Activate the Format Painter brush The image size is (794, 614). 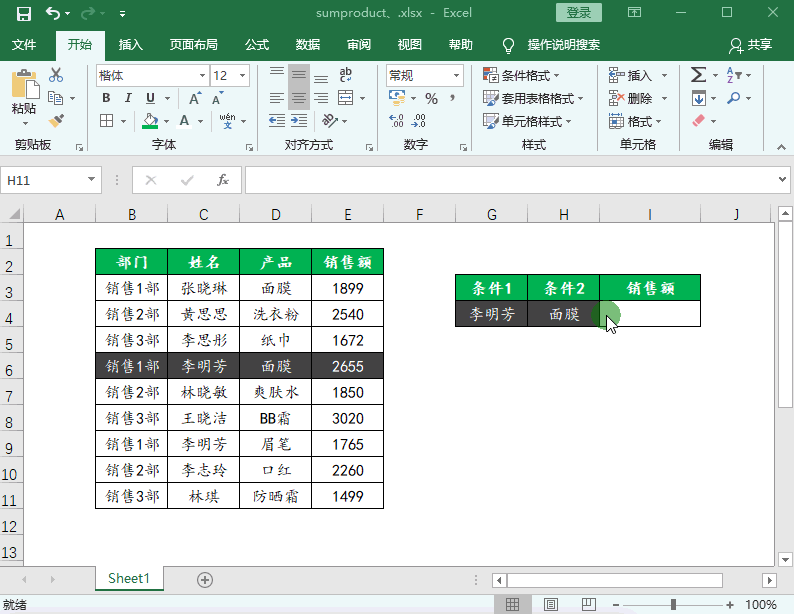[x=56, y=121]
